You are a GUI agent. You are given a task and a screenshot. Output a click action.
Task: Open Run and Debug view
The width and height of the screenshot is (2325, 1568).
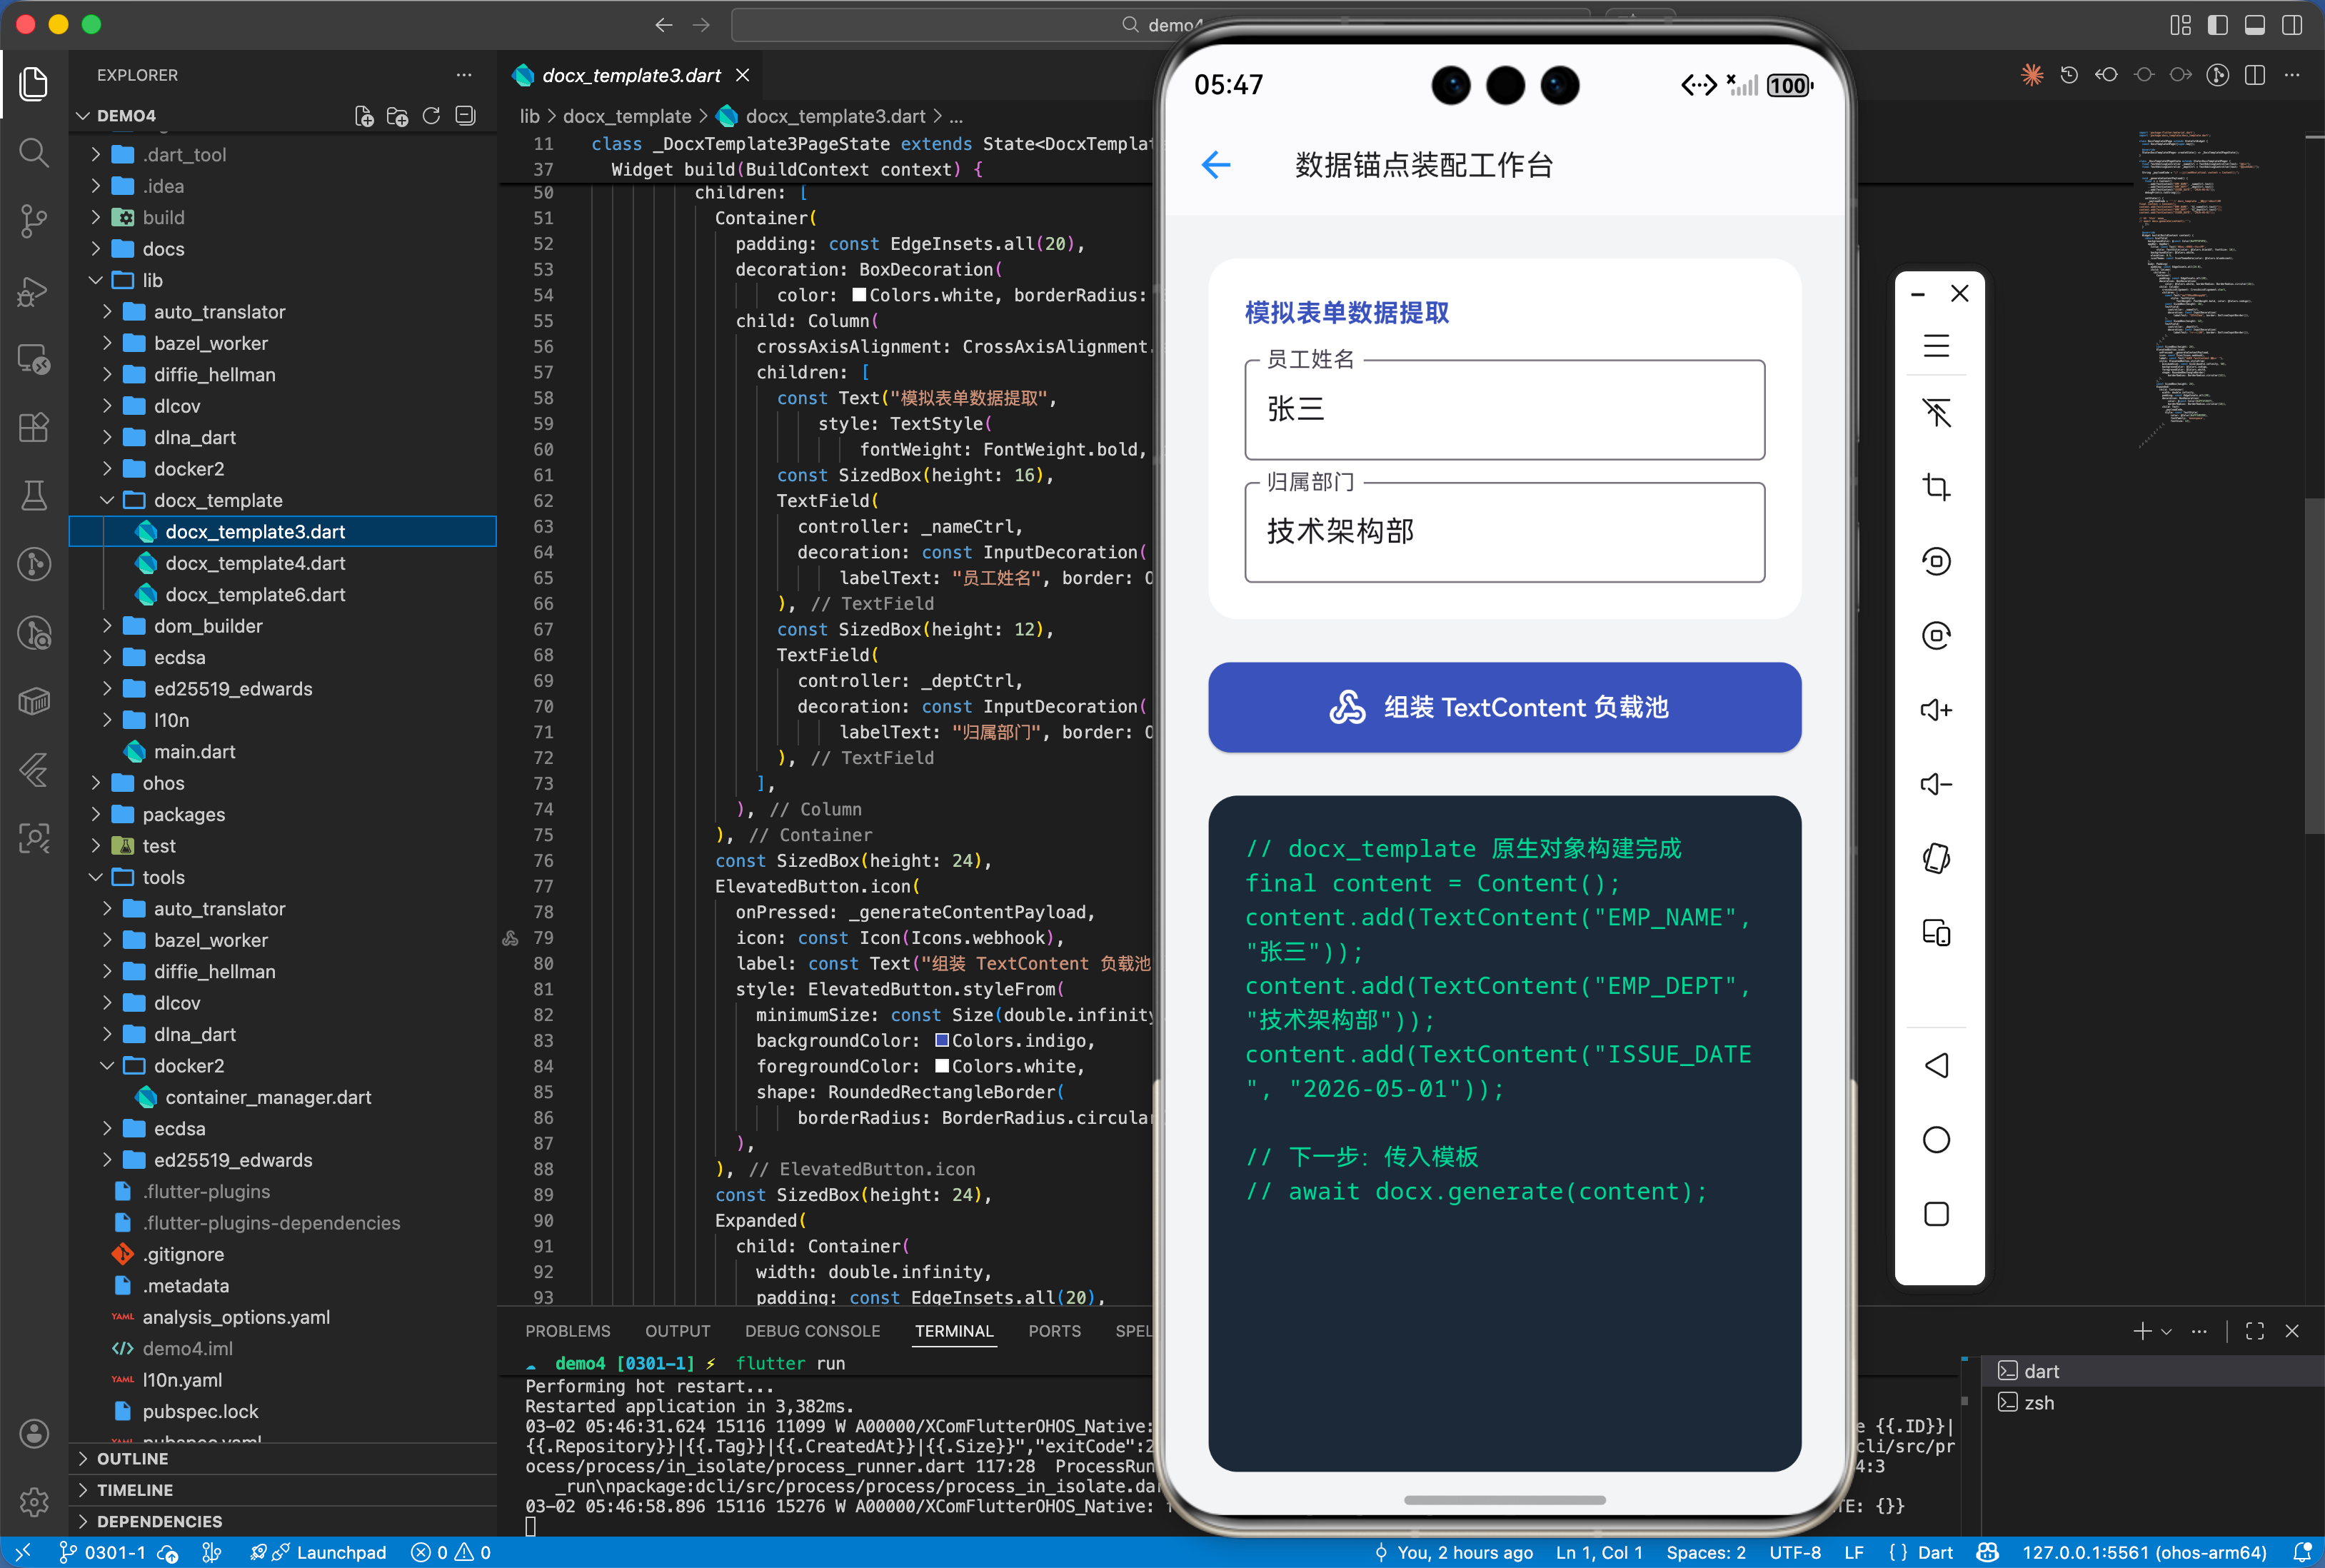pyautogui.click(x=34, y=291)
